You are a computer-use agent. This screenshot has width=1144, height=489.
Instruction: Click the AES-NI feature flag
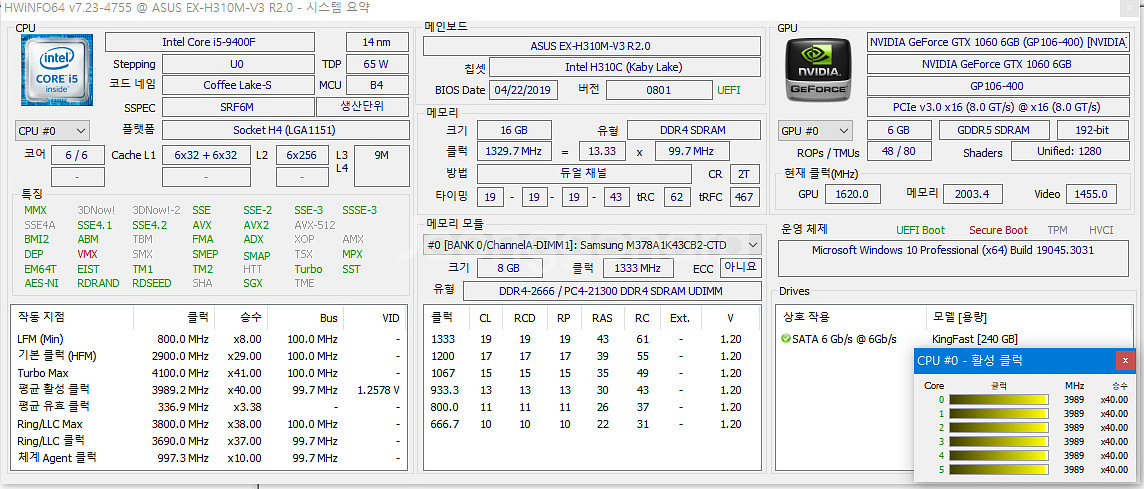pos(41,283)
